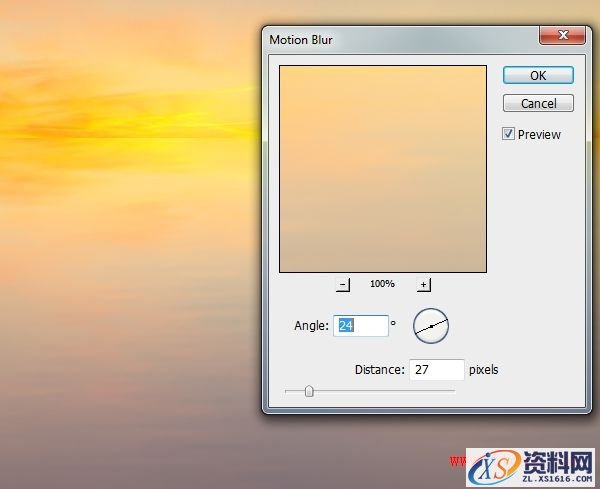Image resolution: width=600 pixels, height=489 pixels.
Task: Click the pixels unit label
Action: tap(485, 370)
